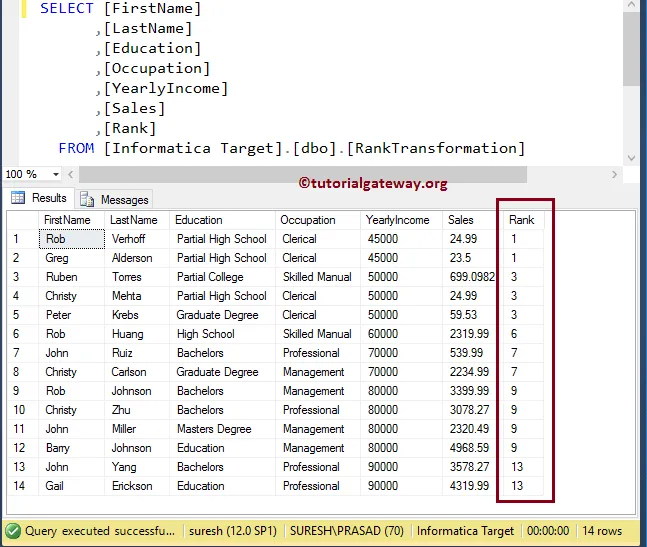This screenshot has width=647, height=547.
Task: Click the Erickson last name cell
Action: 137,486
